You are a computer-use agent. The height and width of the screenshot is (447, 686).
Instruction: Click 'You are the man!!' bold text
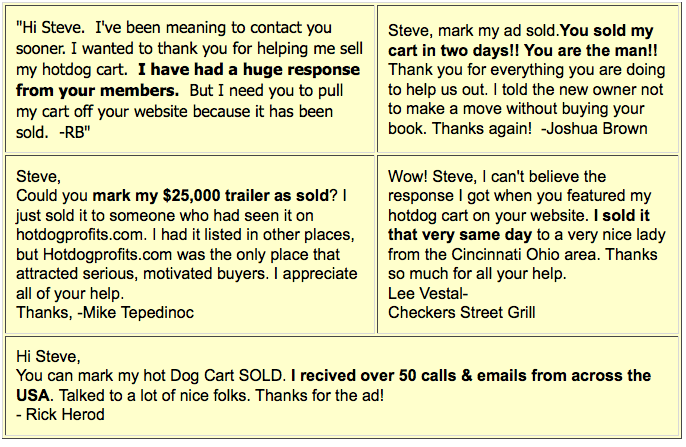click(591, 51)
